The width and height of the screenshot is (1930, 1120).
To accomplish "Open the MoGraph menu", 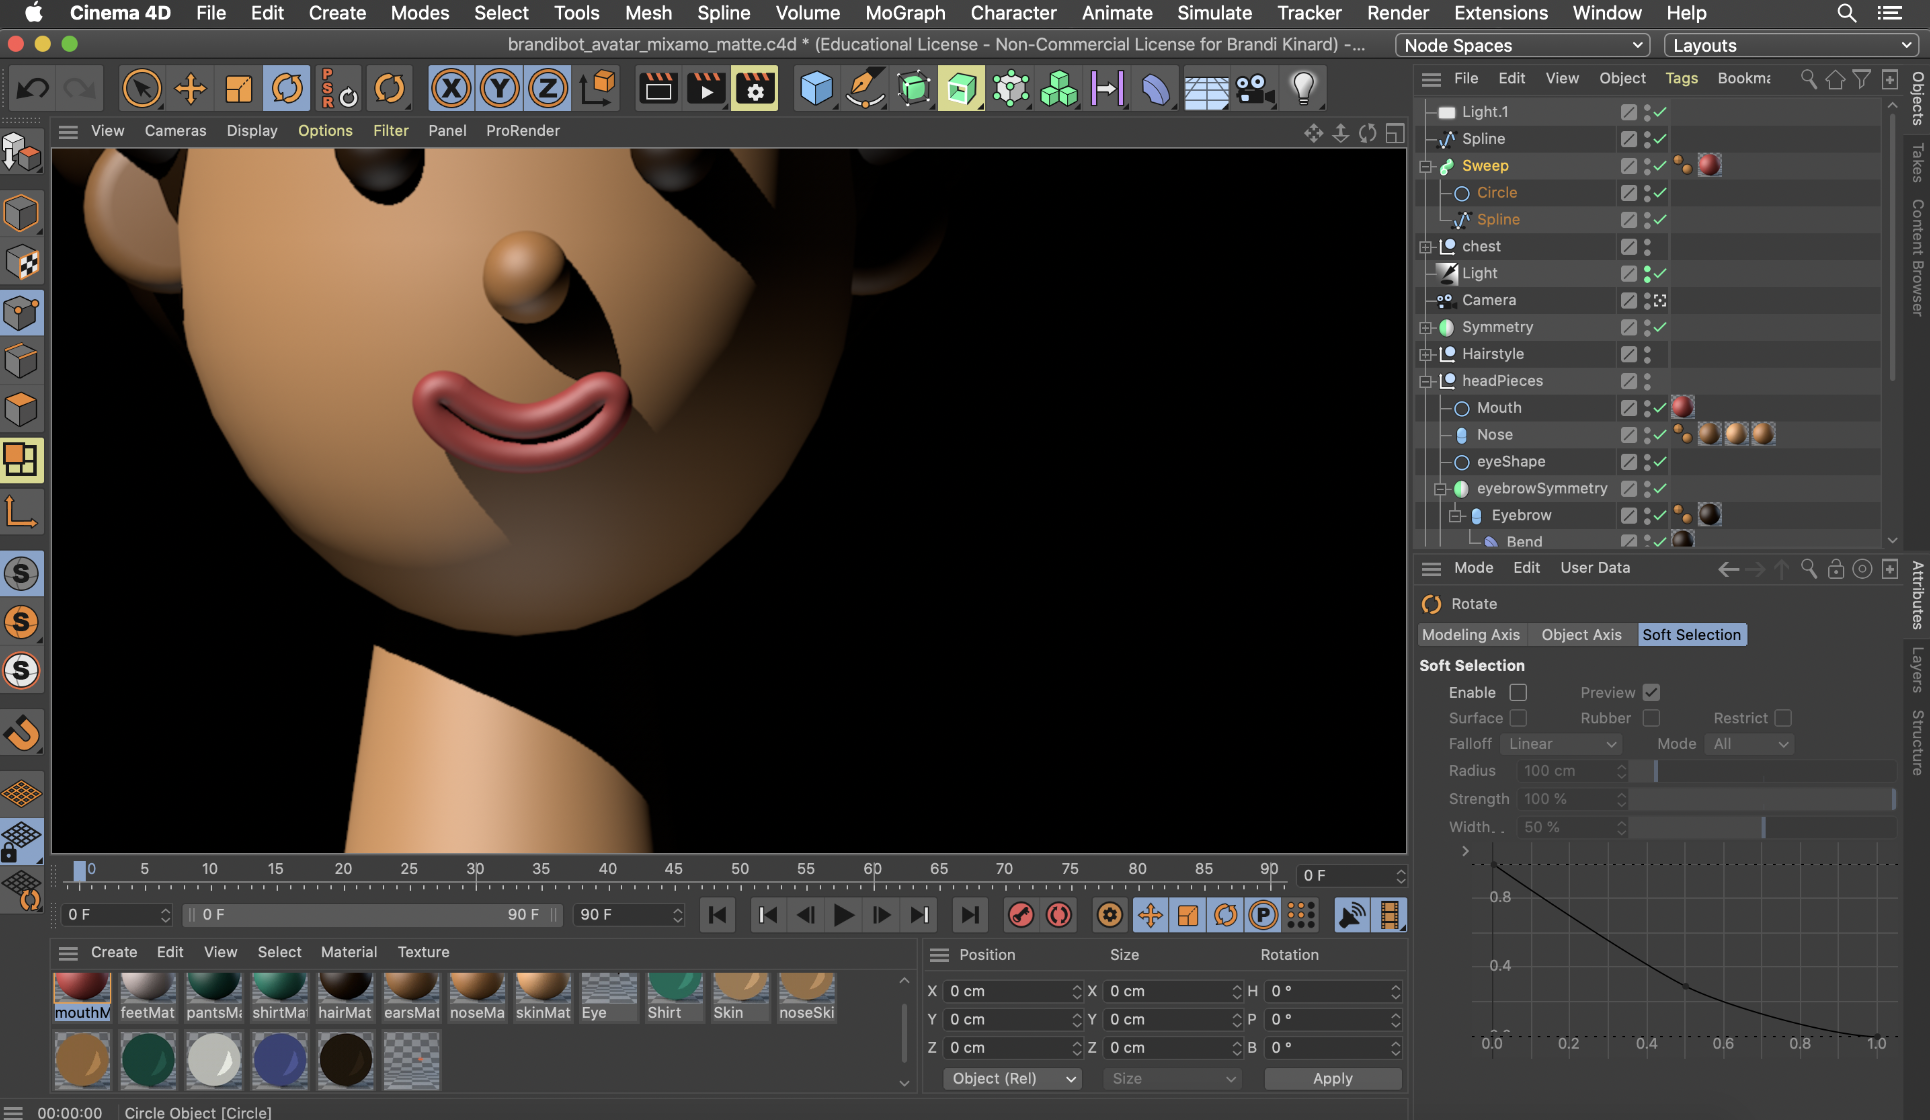I will [905, 13].
